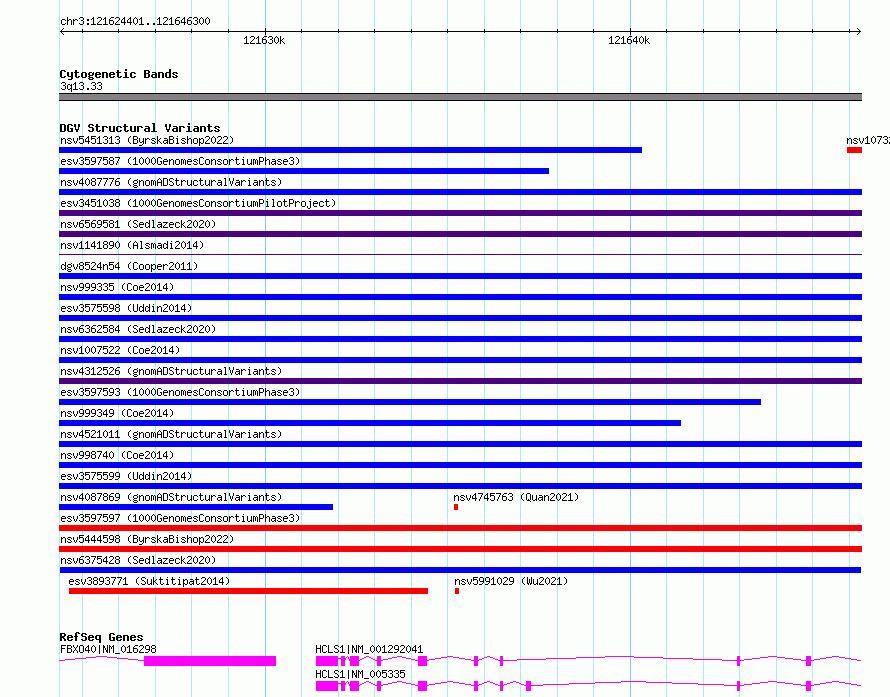Viewport: 890px width, 697px height.
Task: Click the FBXO40|NM_016298 gene label
Action: pyautogui.click(x=108, y=649)
